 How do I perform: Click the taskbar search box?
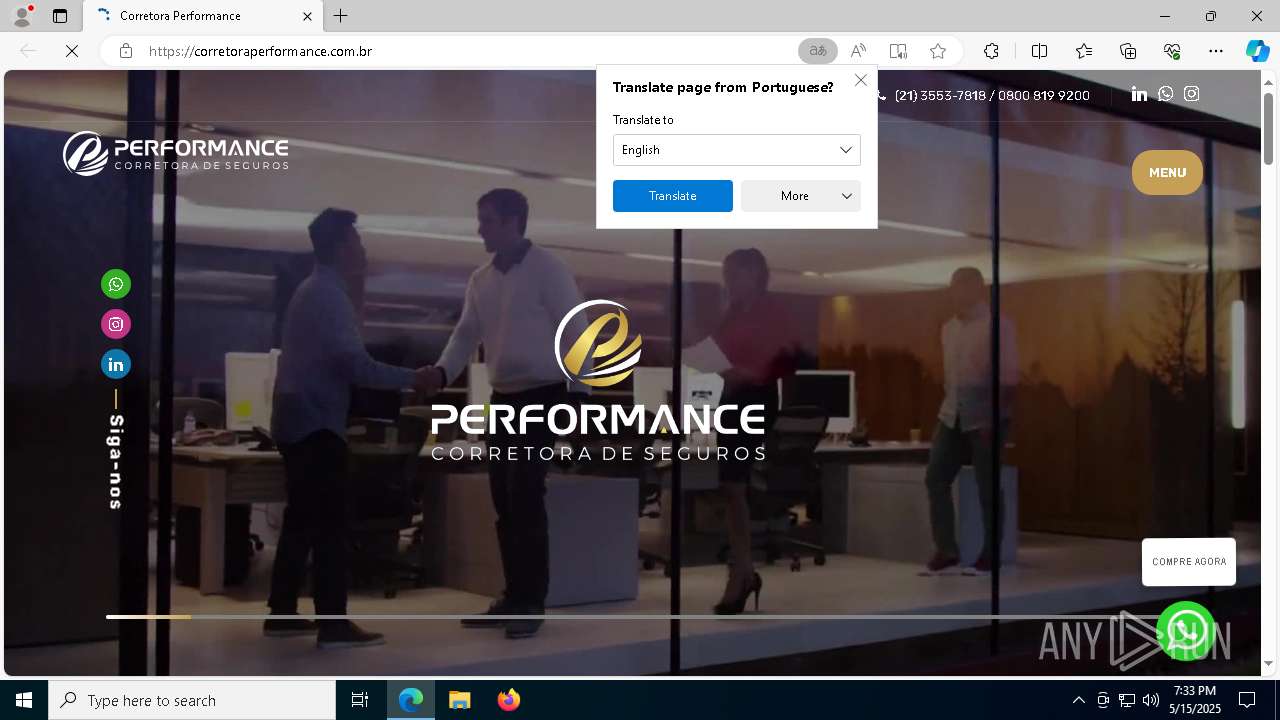point(192,700)
